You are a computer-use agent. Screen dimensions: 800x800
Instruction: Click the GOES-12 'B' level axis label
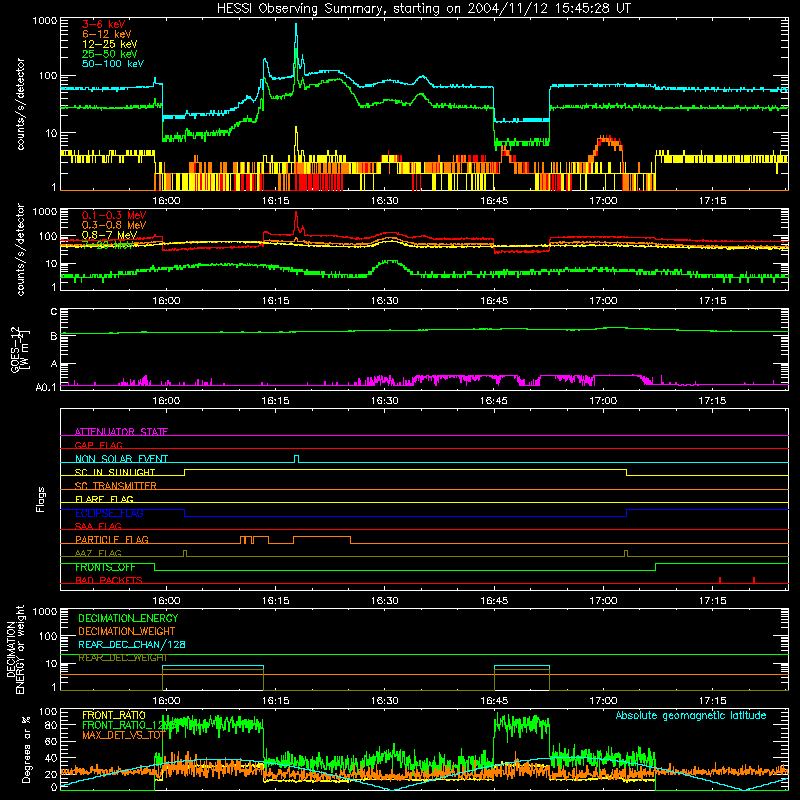point(54,336)
